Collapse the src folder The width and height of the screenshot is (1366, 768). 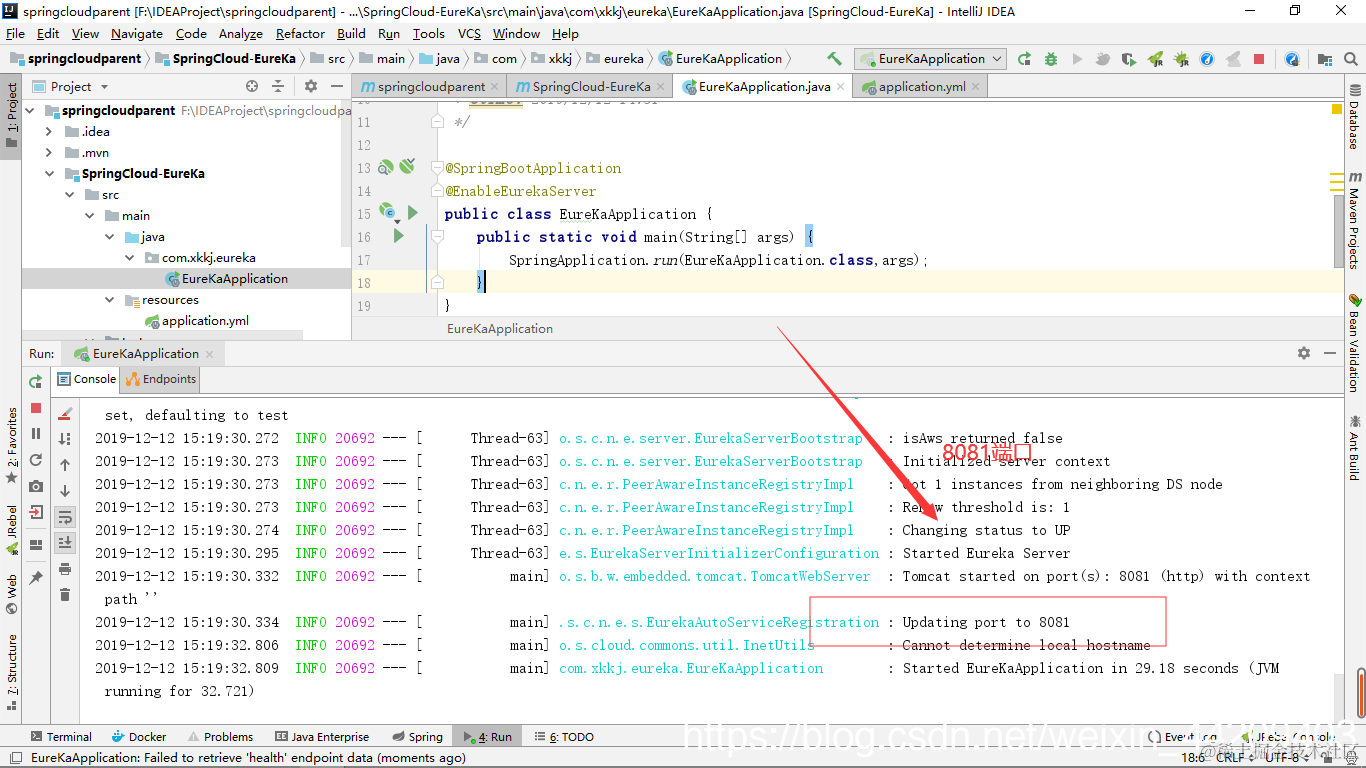coord(69,194)
